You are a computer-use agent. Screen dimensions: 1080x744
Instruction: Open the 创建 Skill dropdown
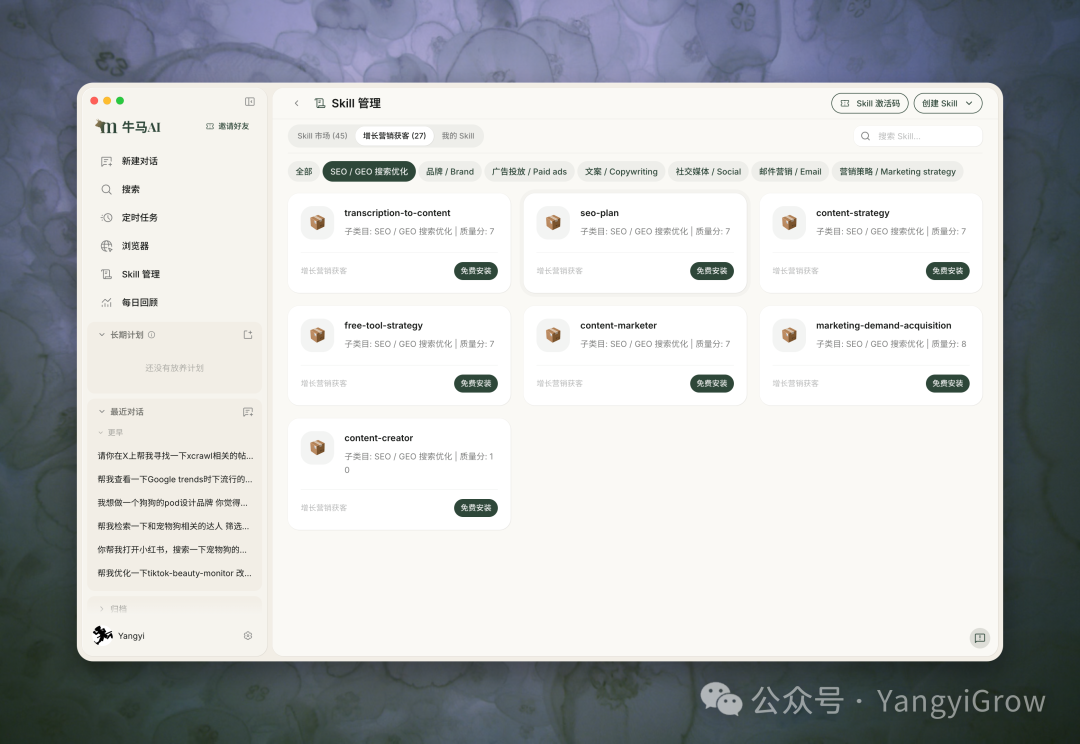[948, 103]
